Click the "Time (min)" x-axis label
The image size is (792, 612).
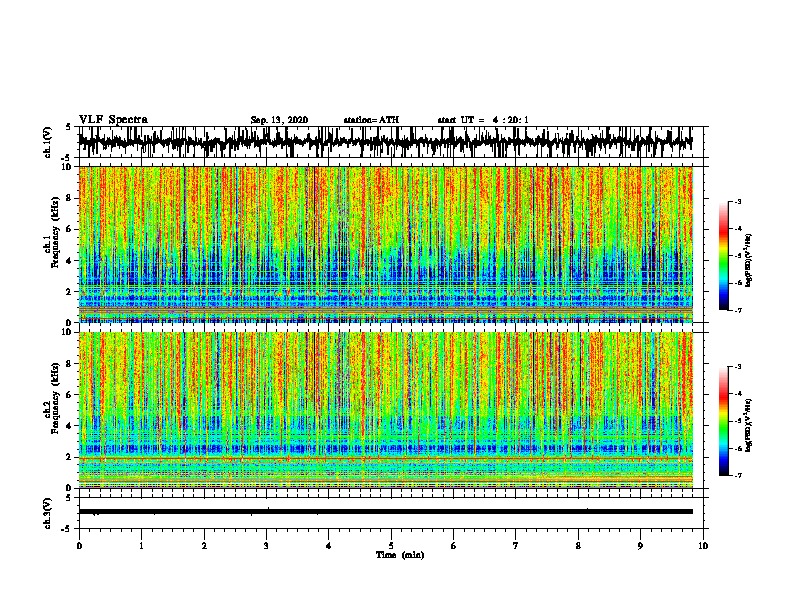pos(400,555)
